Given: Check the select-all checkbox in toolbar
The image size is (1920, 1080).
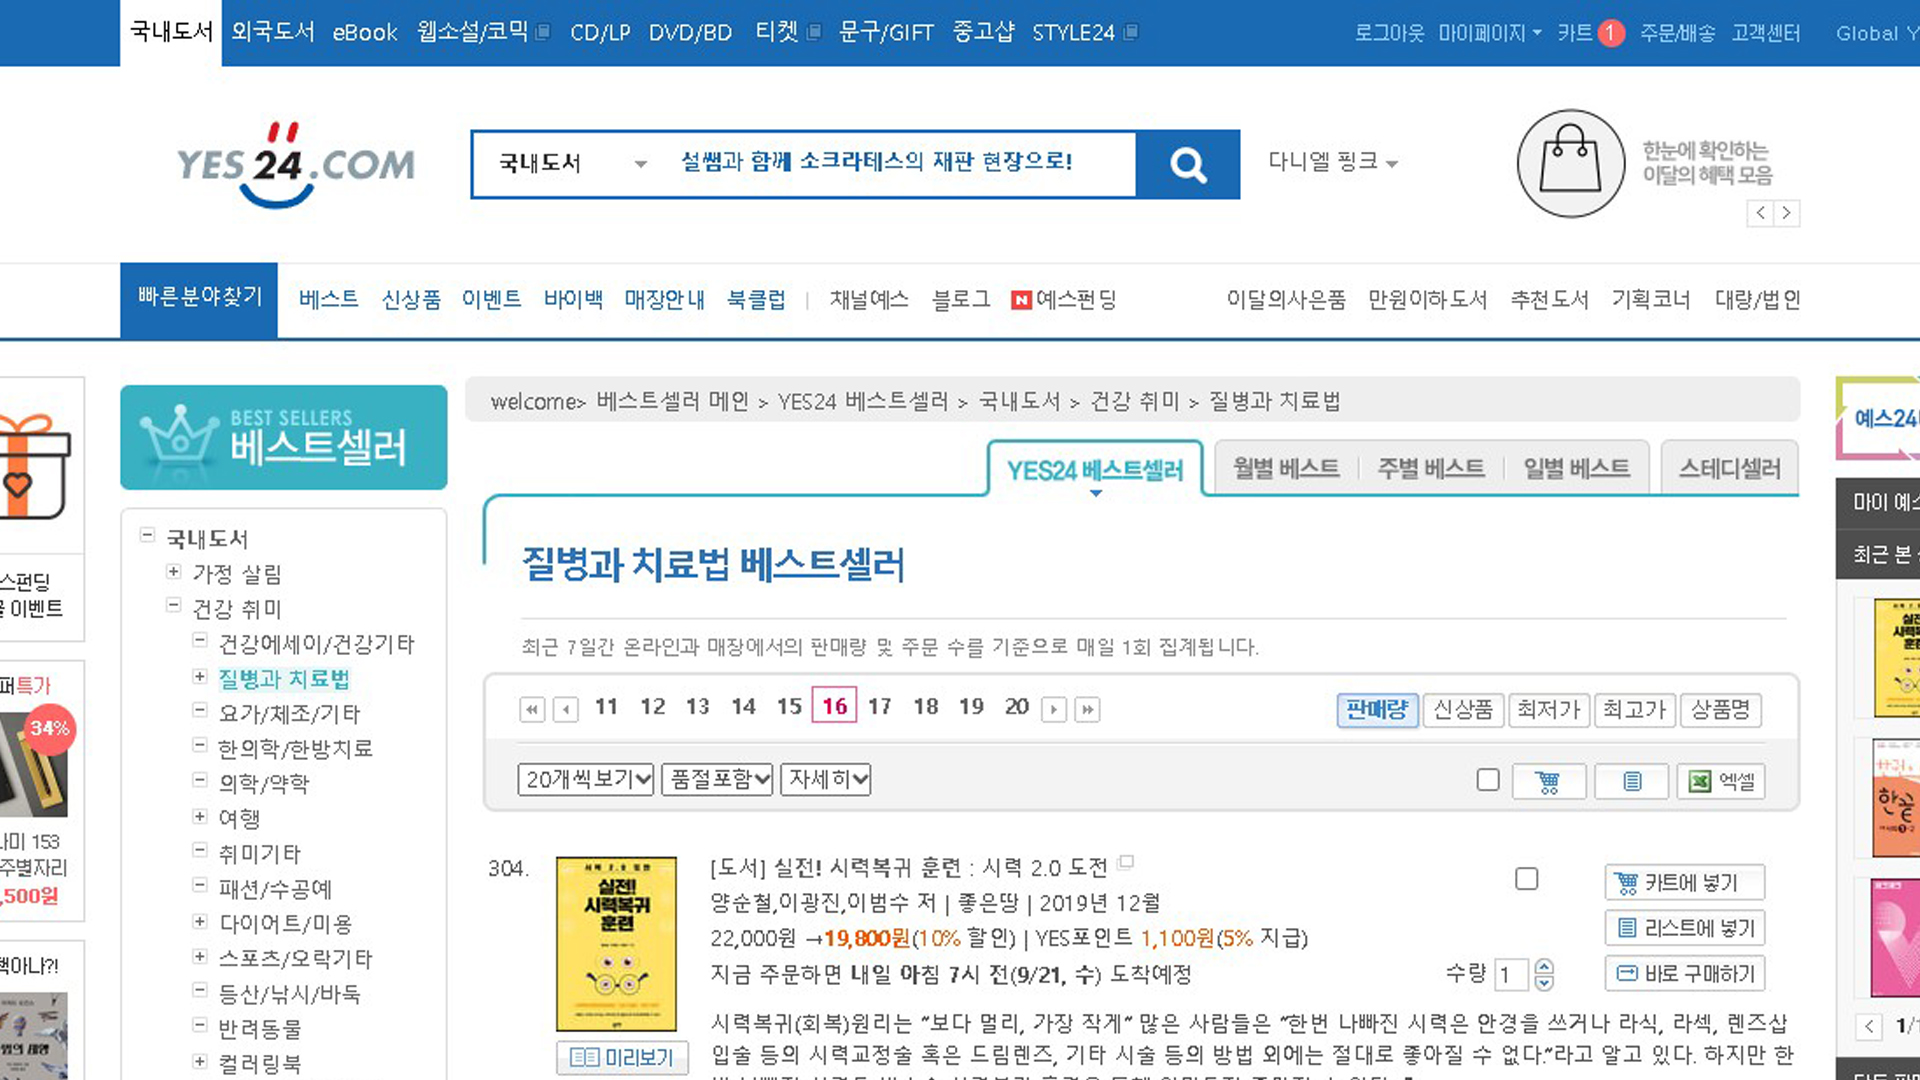Looking at the screenshot, I should coord(1488,780).
